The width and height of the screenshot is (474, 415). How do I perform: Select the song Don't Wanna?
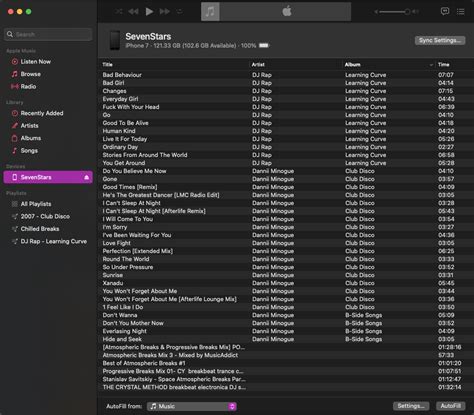[286, 315]
